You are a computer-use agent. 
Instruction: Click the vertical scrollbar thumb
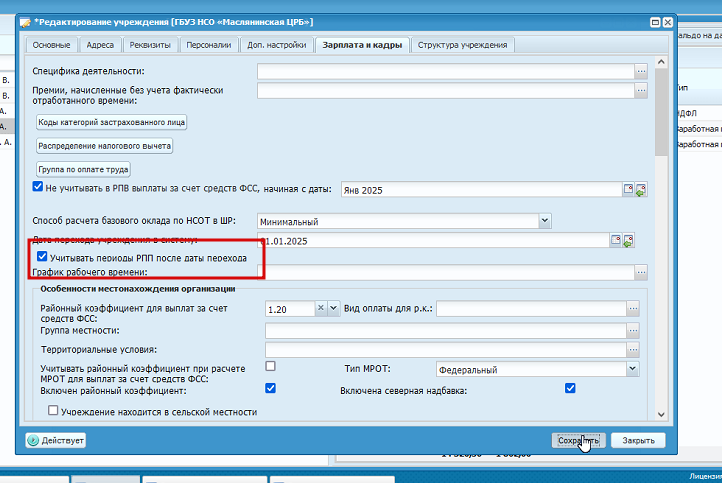pos(661,112)
